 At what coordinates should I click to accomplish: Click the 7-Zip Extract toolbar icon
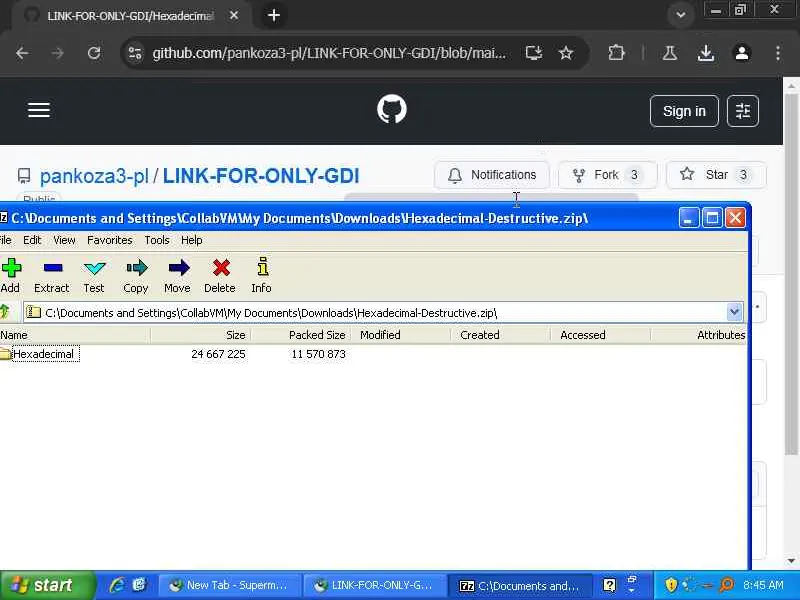tap(52, 276)
